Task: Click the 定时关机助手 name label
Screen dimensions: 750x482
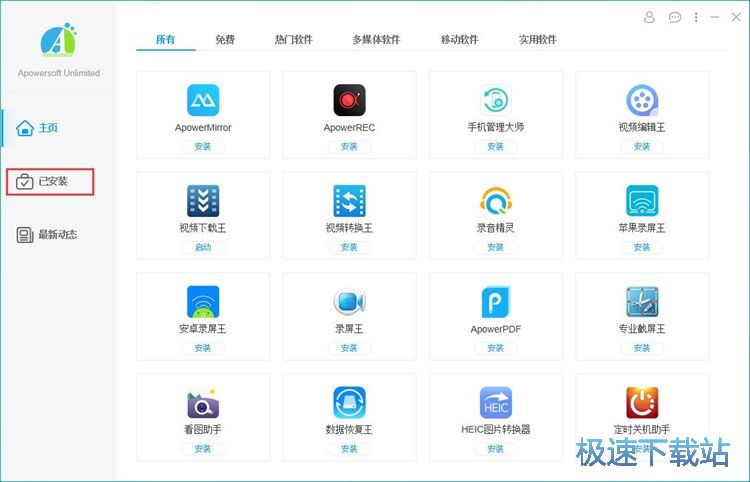Action: point(642,430)
